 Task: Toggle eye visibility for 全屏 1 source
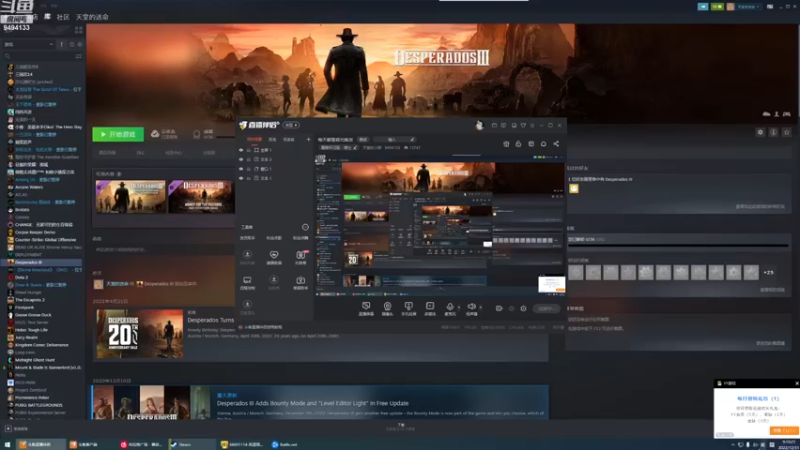[x=241, y=151]
